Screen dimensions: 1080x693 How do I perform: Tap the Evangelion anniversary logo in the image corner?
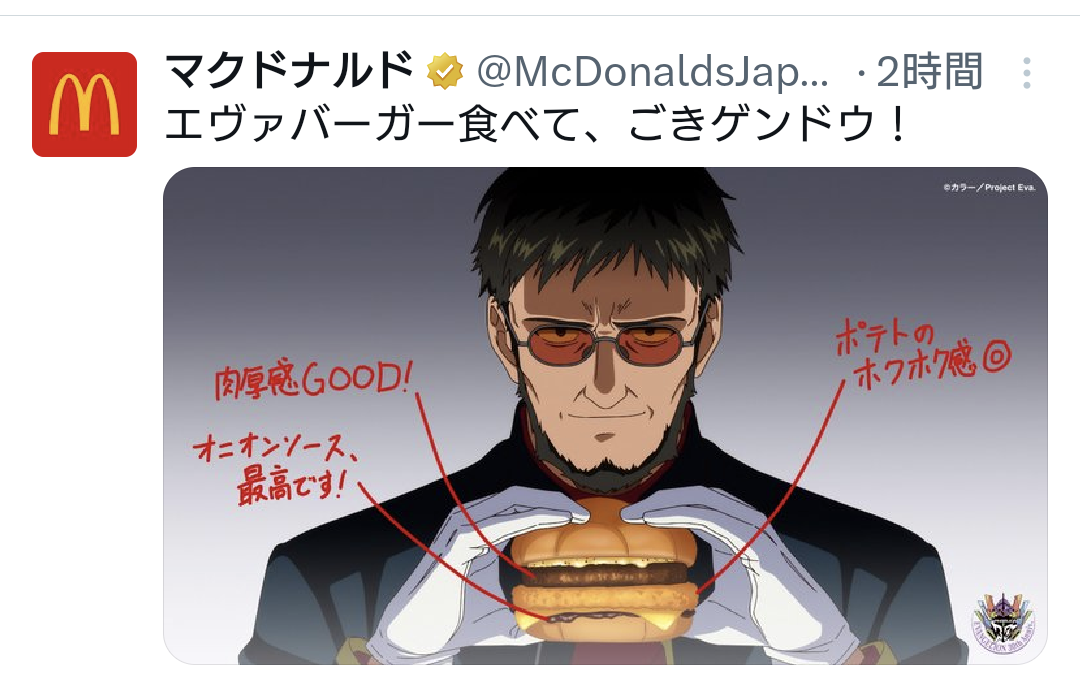click(x=1003, y=624)
